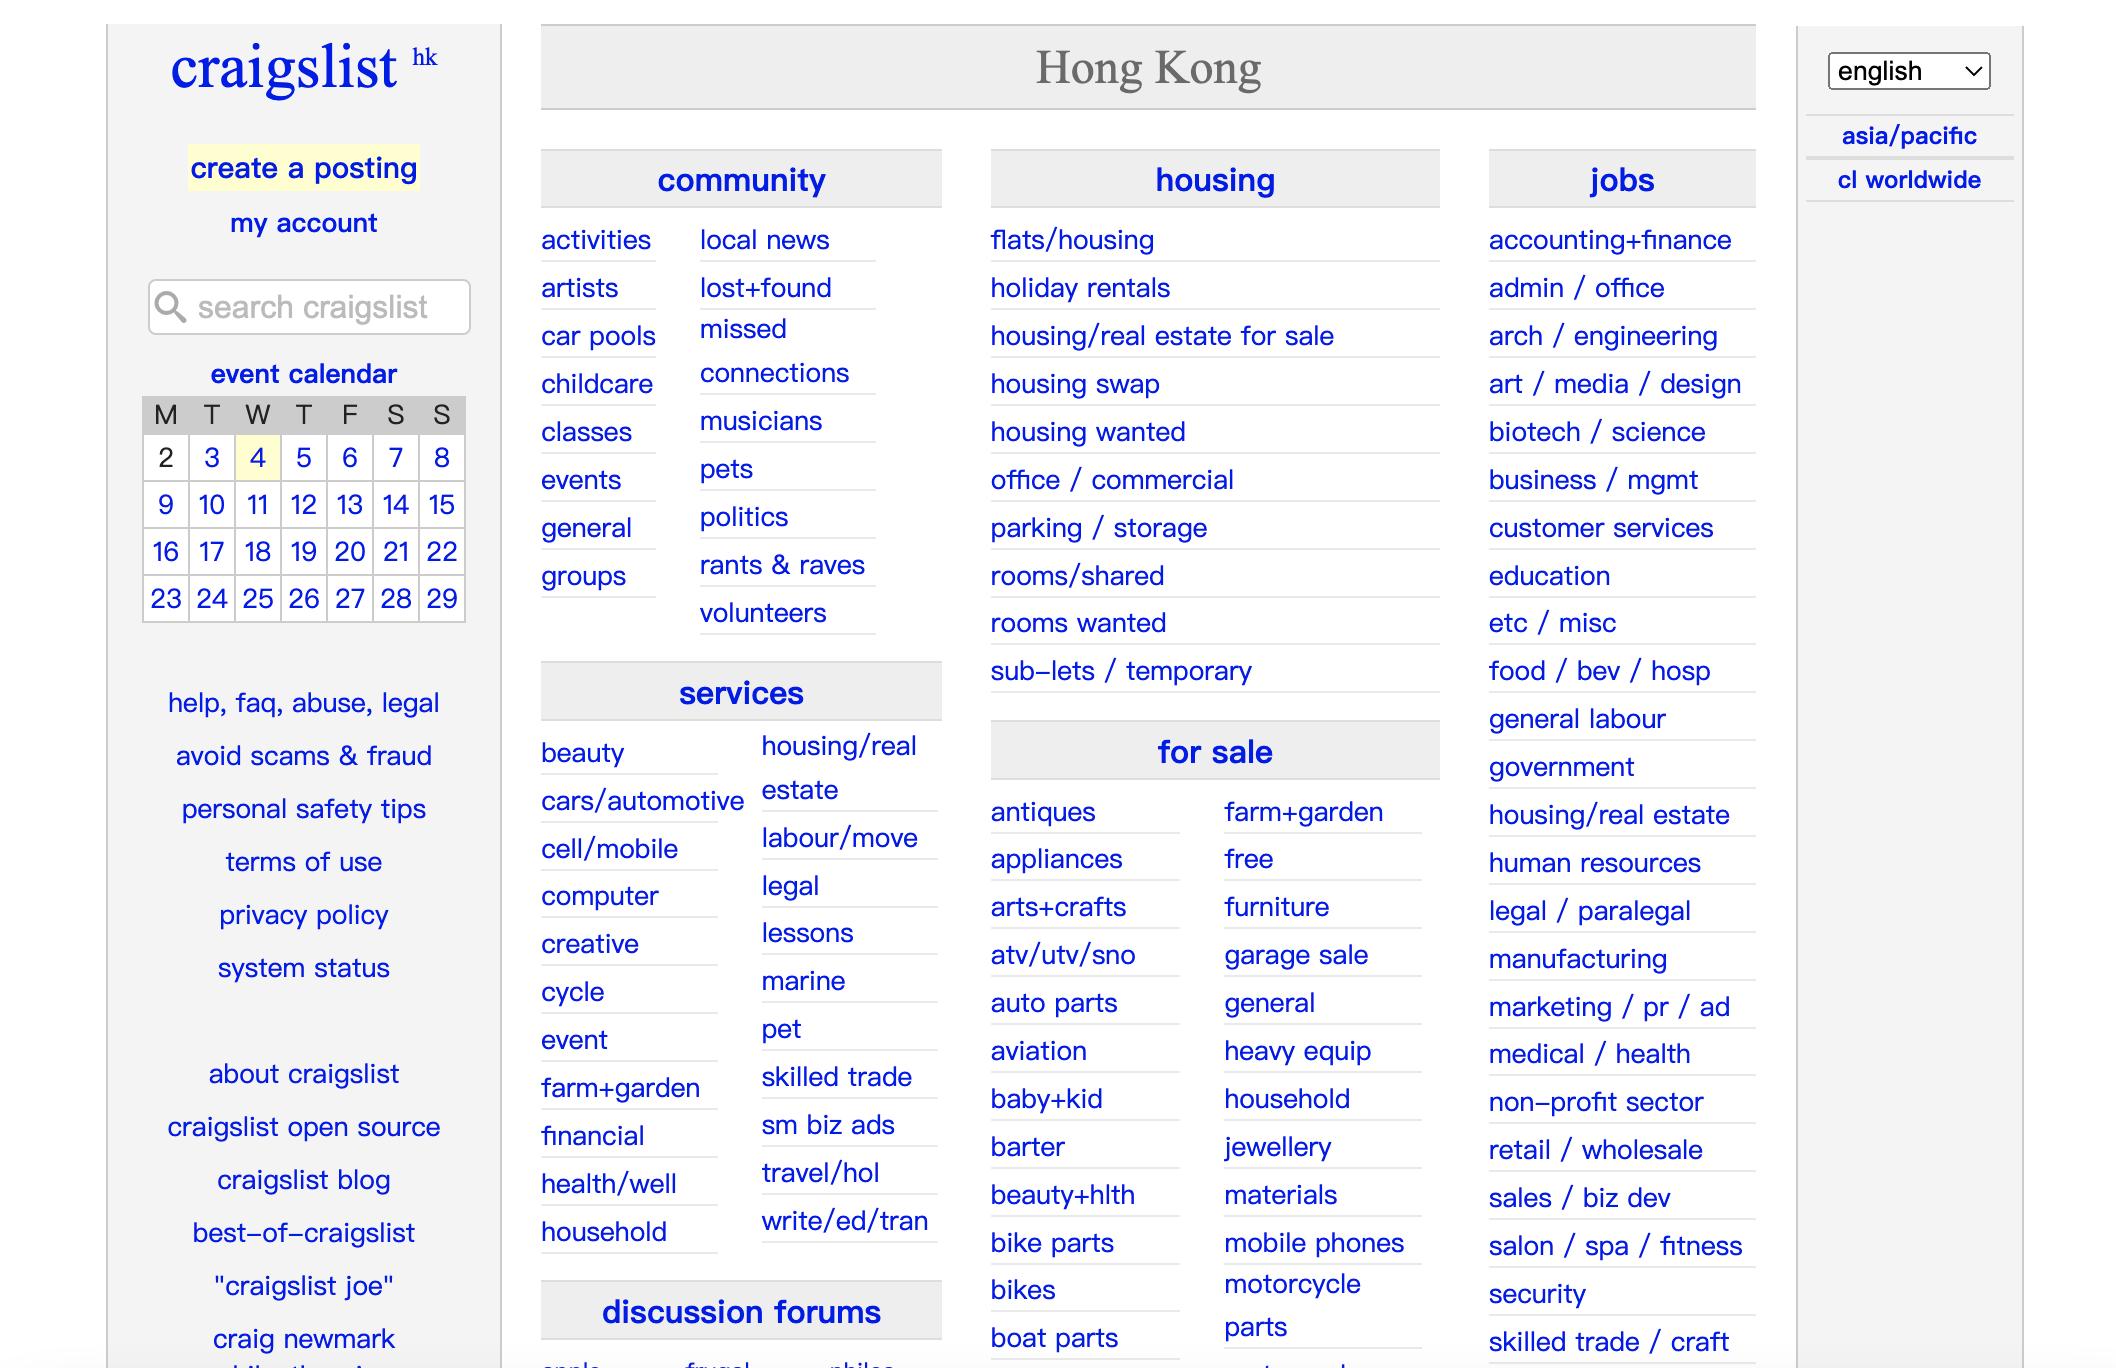Open flats/housing listings
This screenshot has height=1368, width=2116.
point(1072,240)
